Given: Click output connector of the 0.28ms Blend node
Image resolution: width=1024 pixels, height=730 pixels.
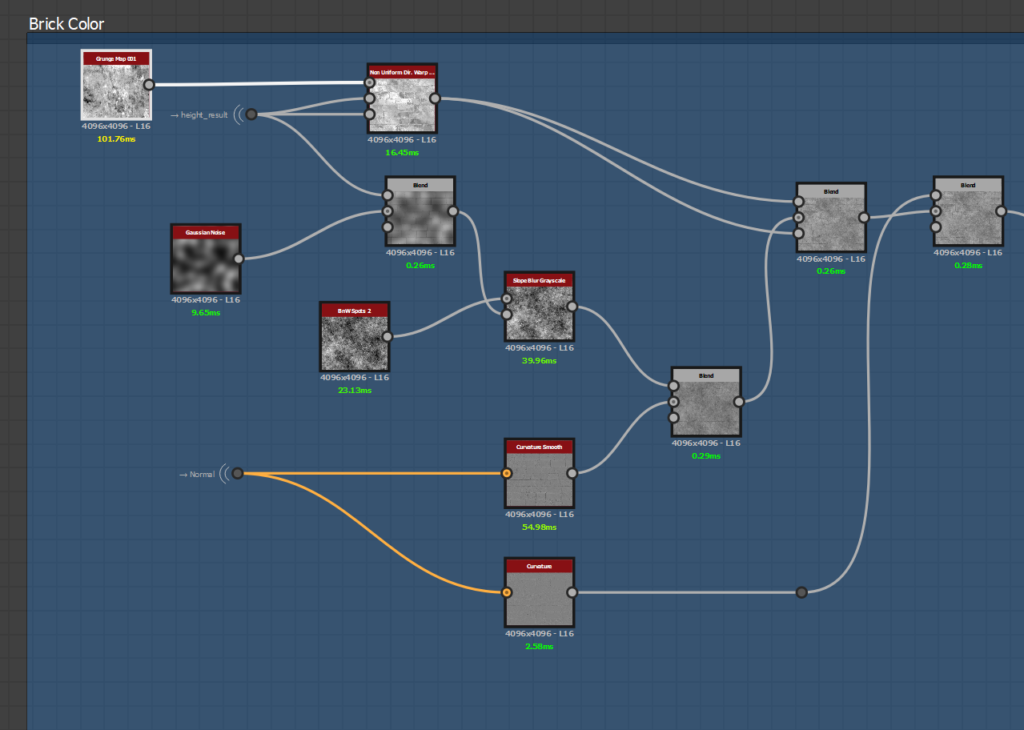Looking at the screenshot, I should point(1001,212).
